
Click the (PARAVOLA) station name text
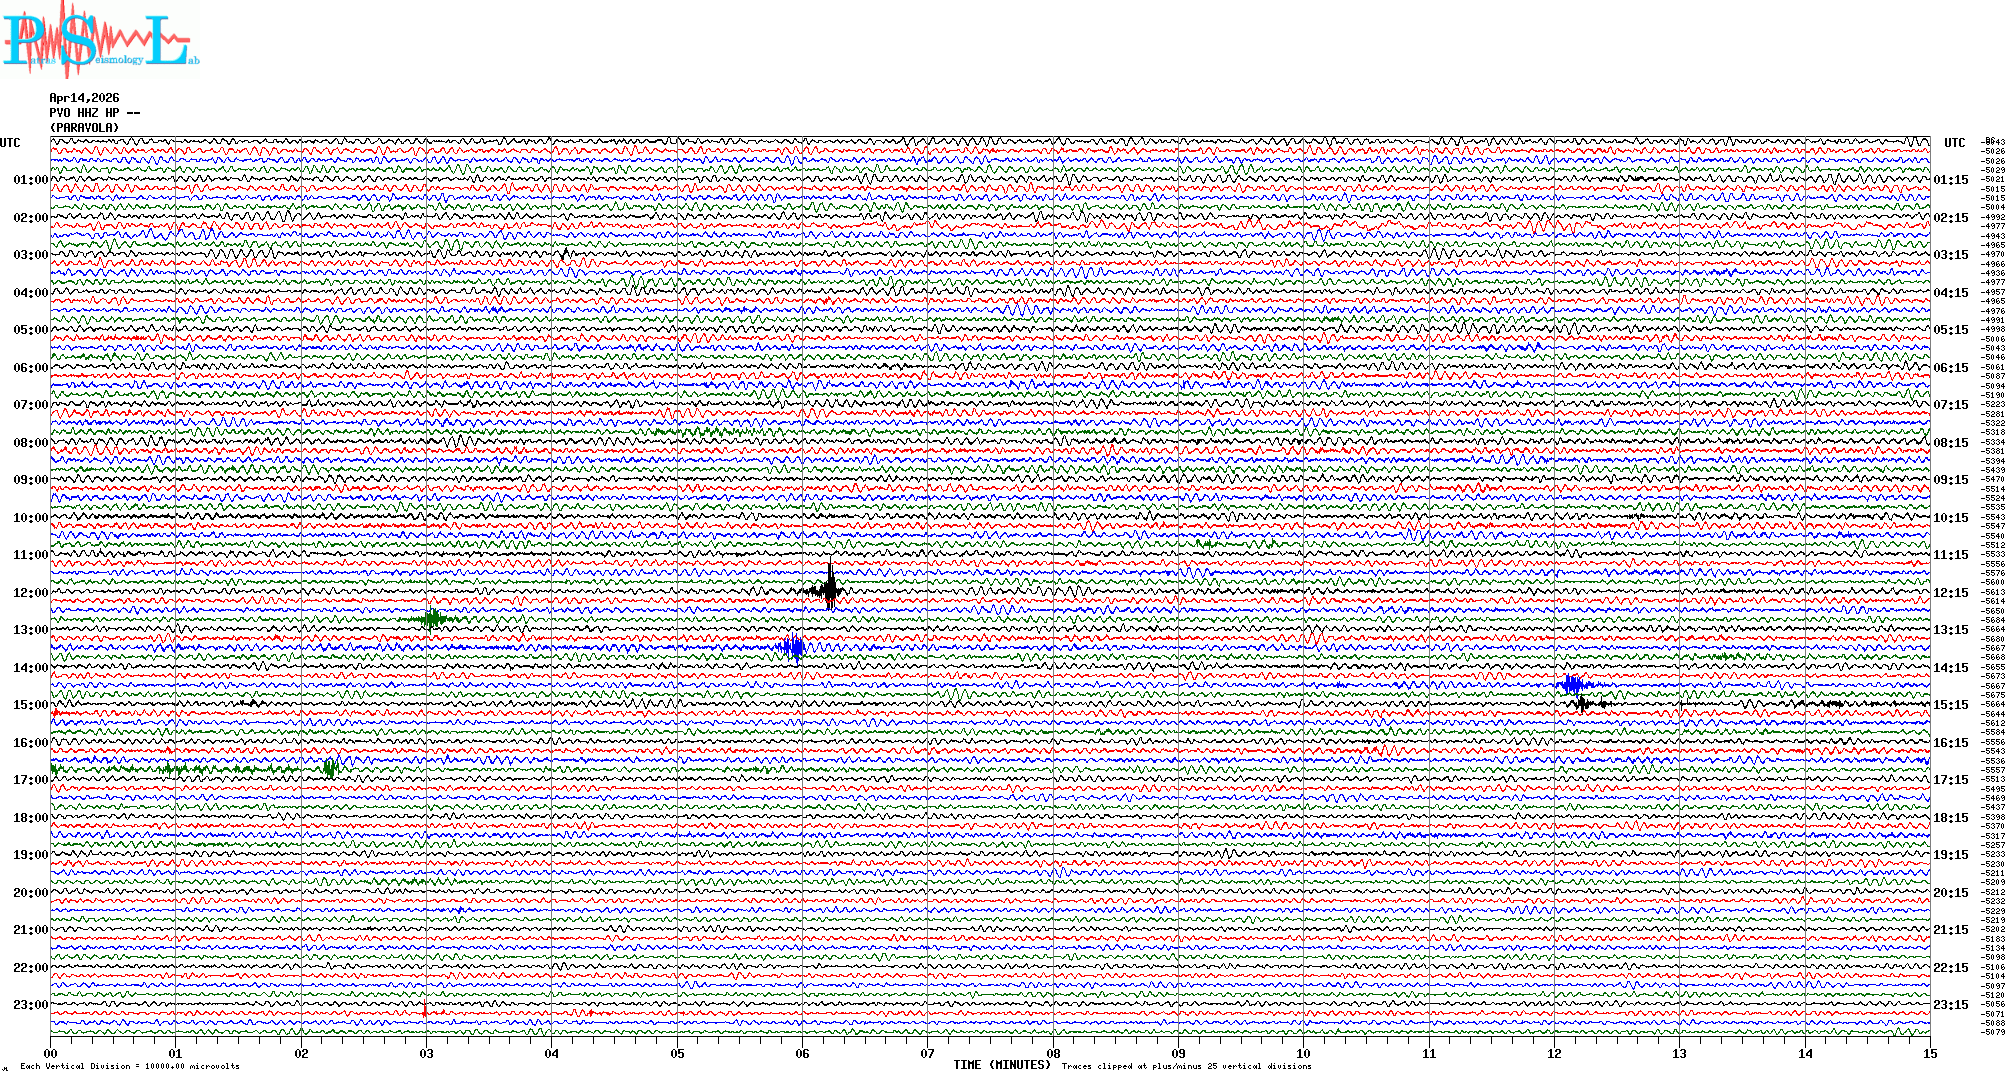[84, 128]
